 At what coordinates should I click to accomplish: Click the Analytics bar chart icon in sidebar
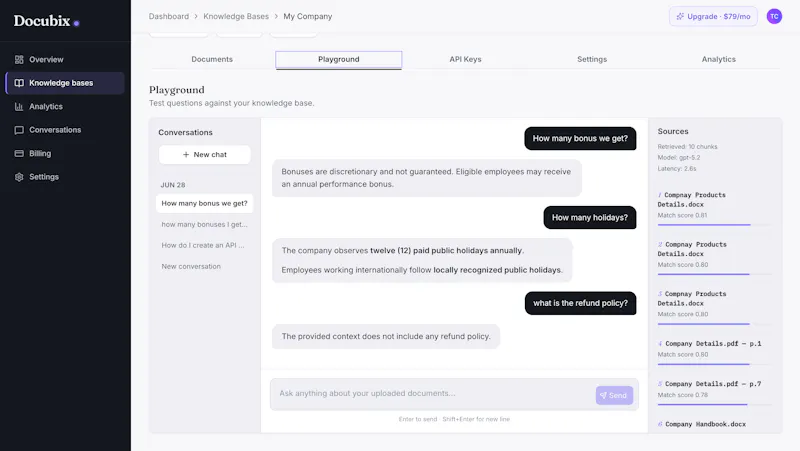coord(19,107)
